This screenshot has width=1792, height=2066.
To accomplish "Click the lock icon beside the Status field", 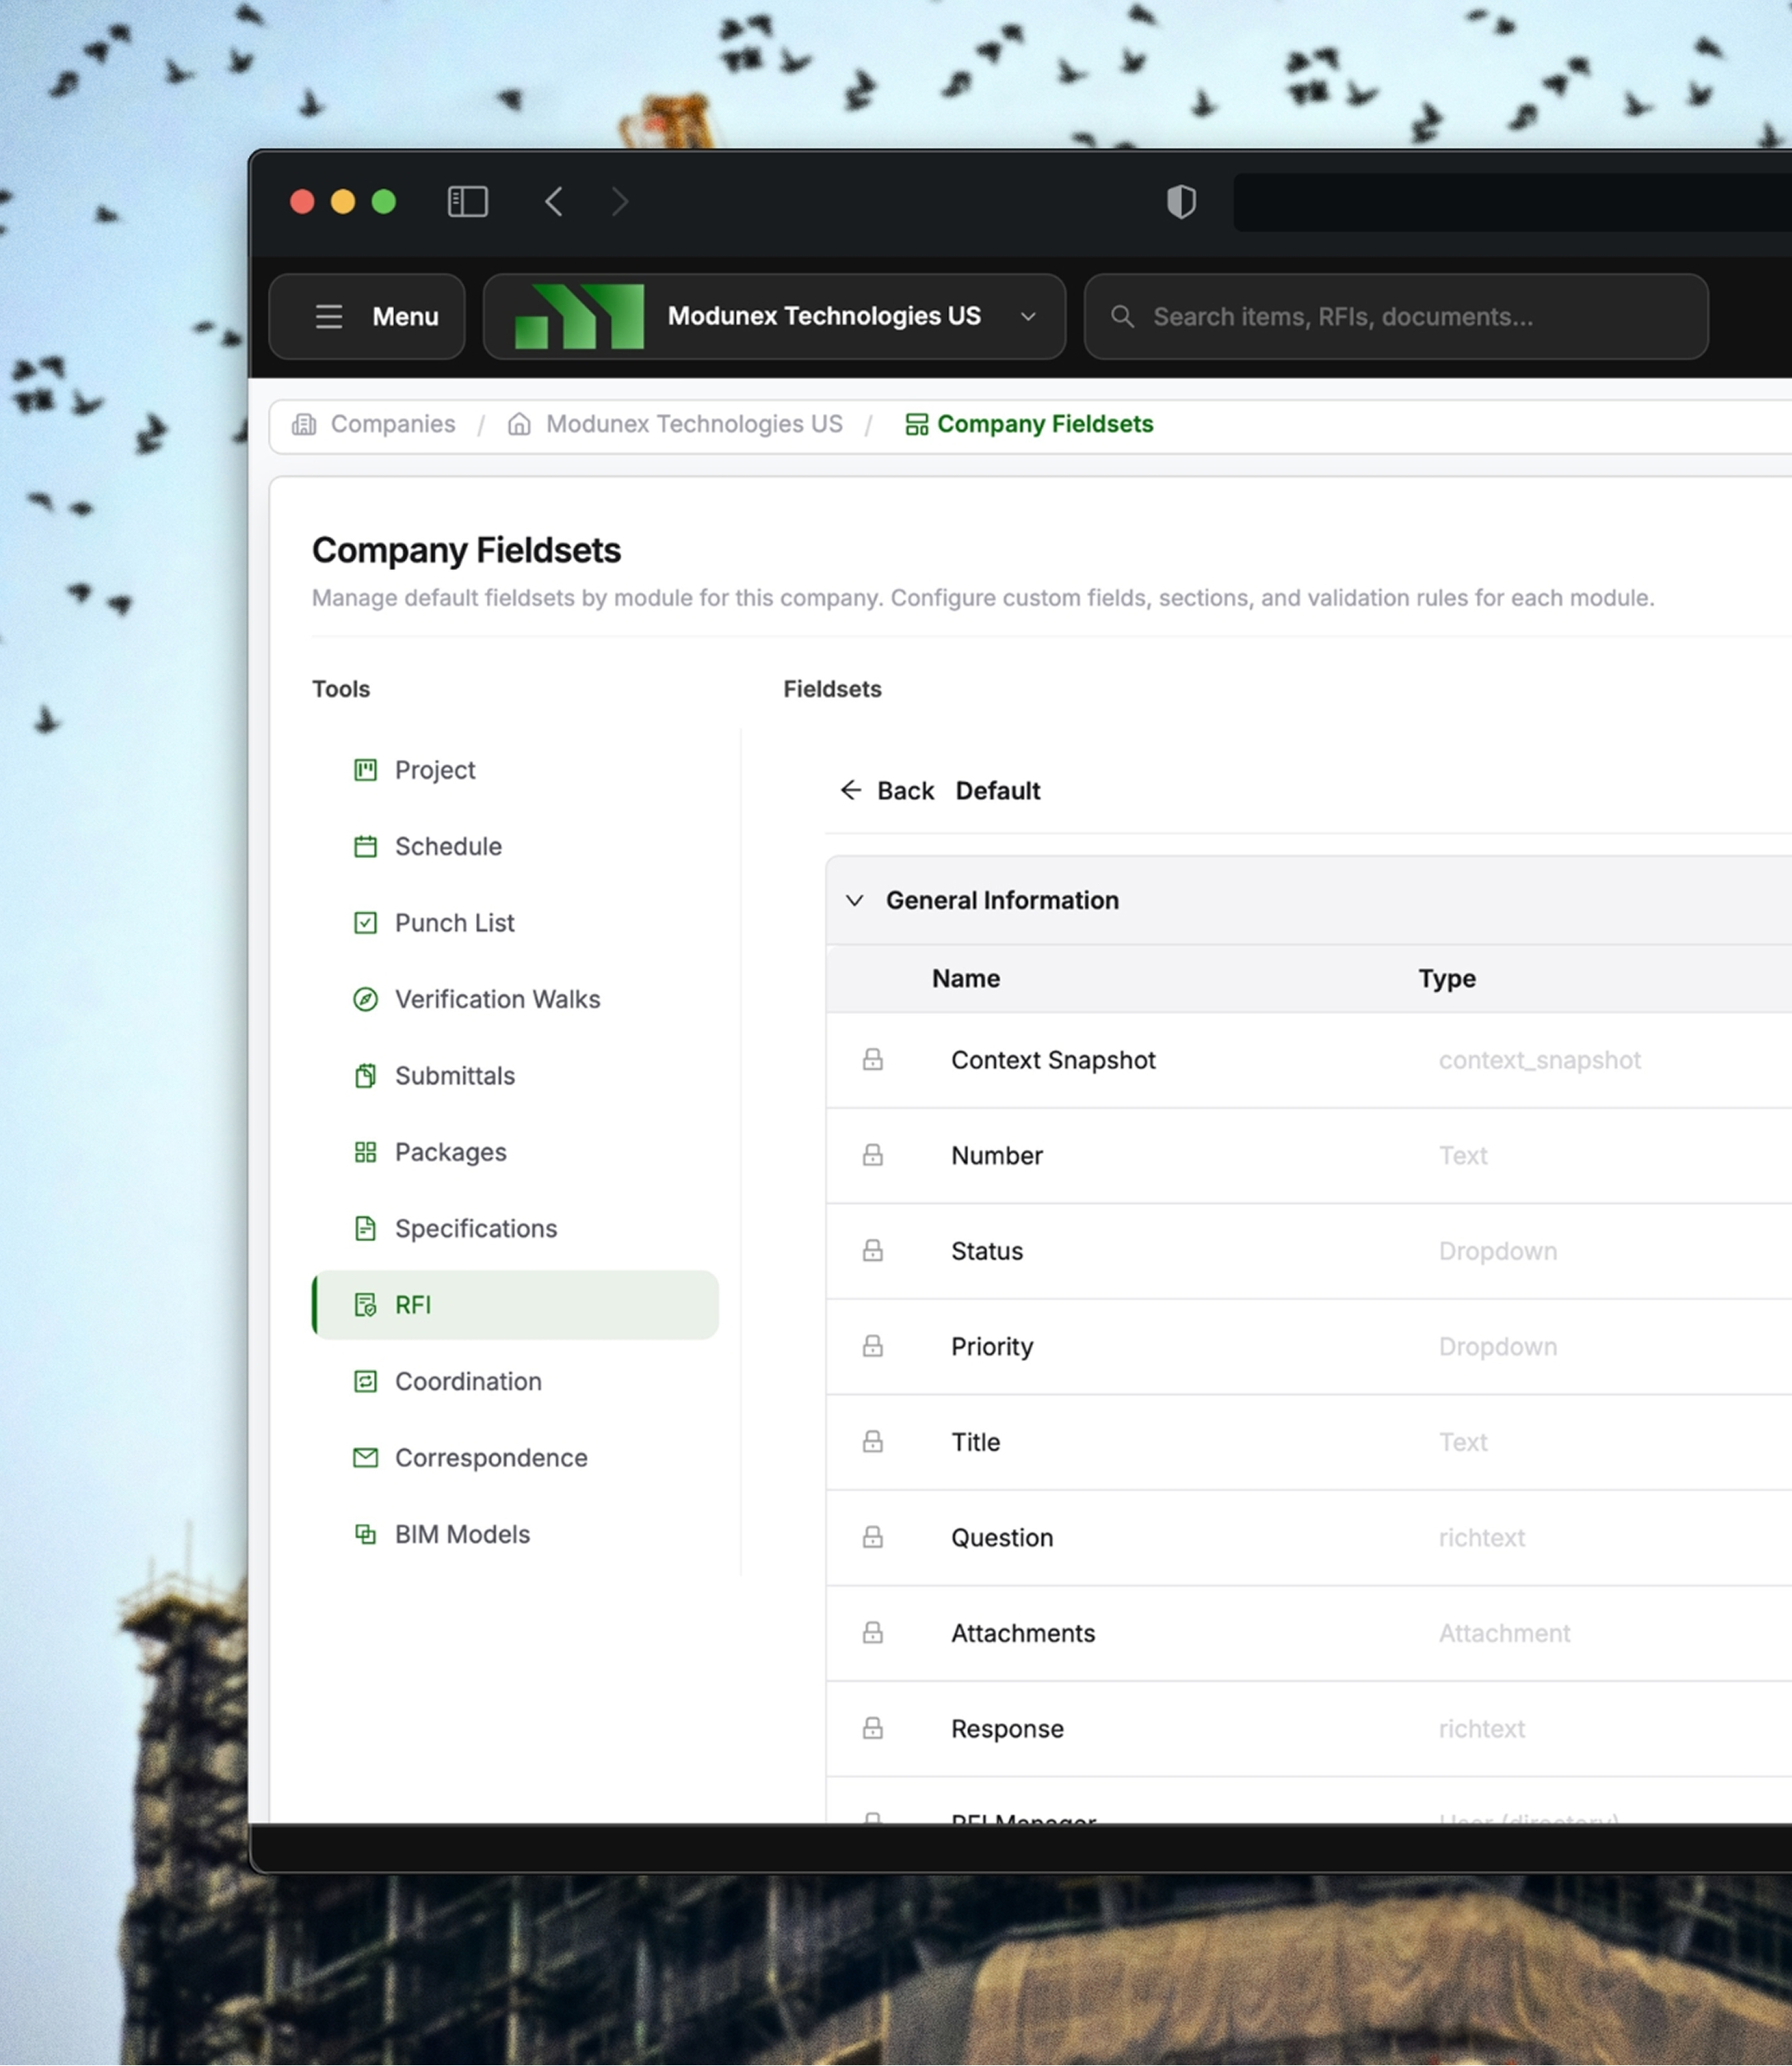I will (873, 1251).
